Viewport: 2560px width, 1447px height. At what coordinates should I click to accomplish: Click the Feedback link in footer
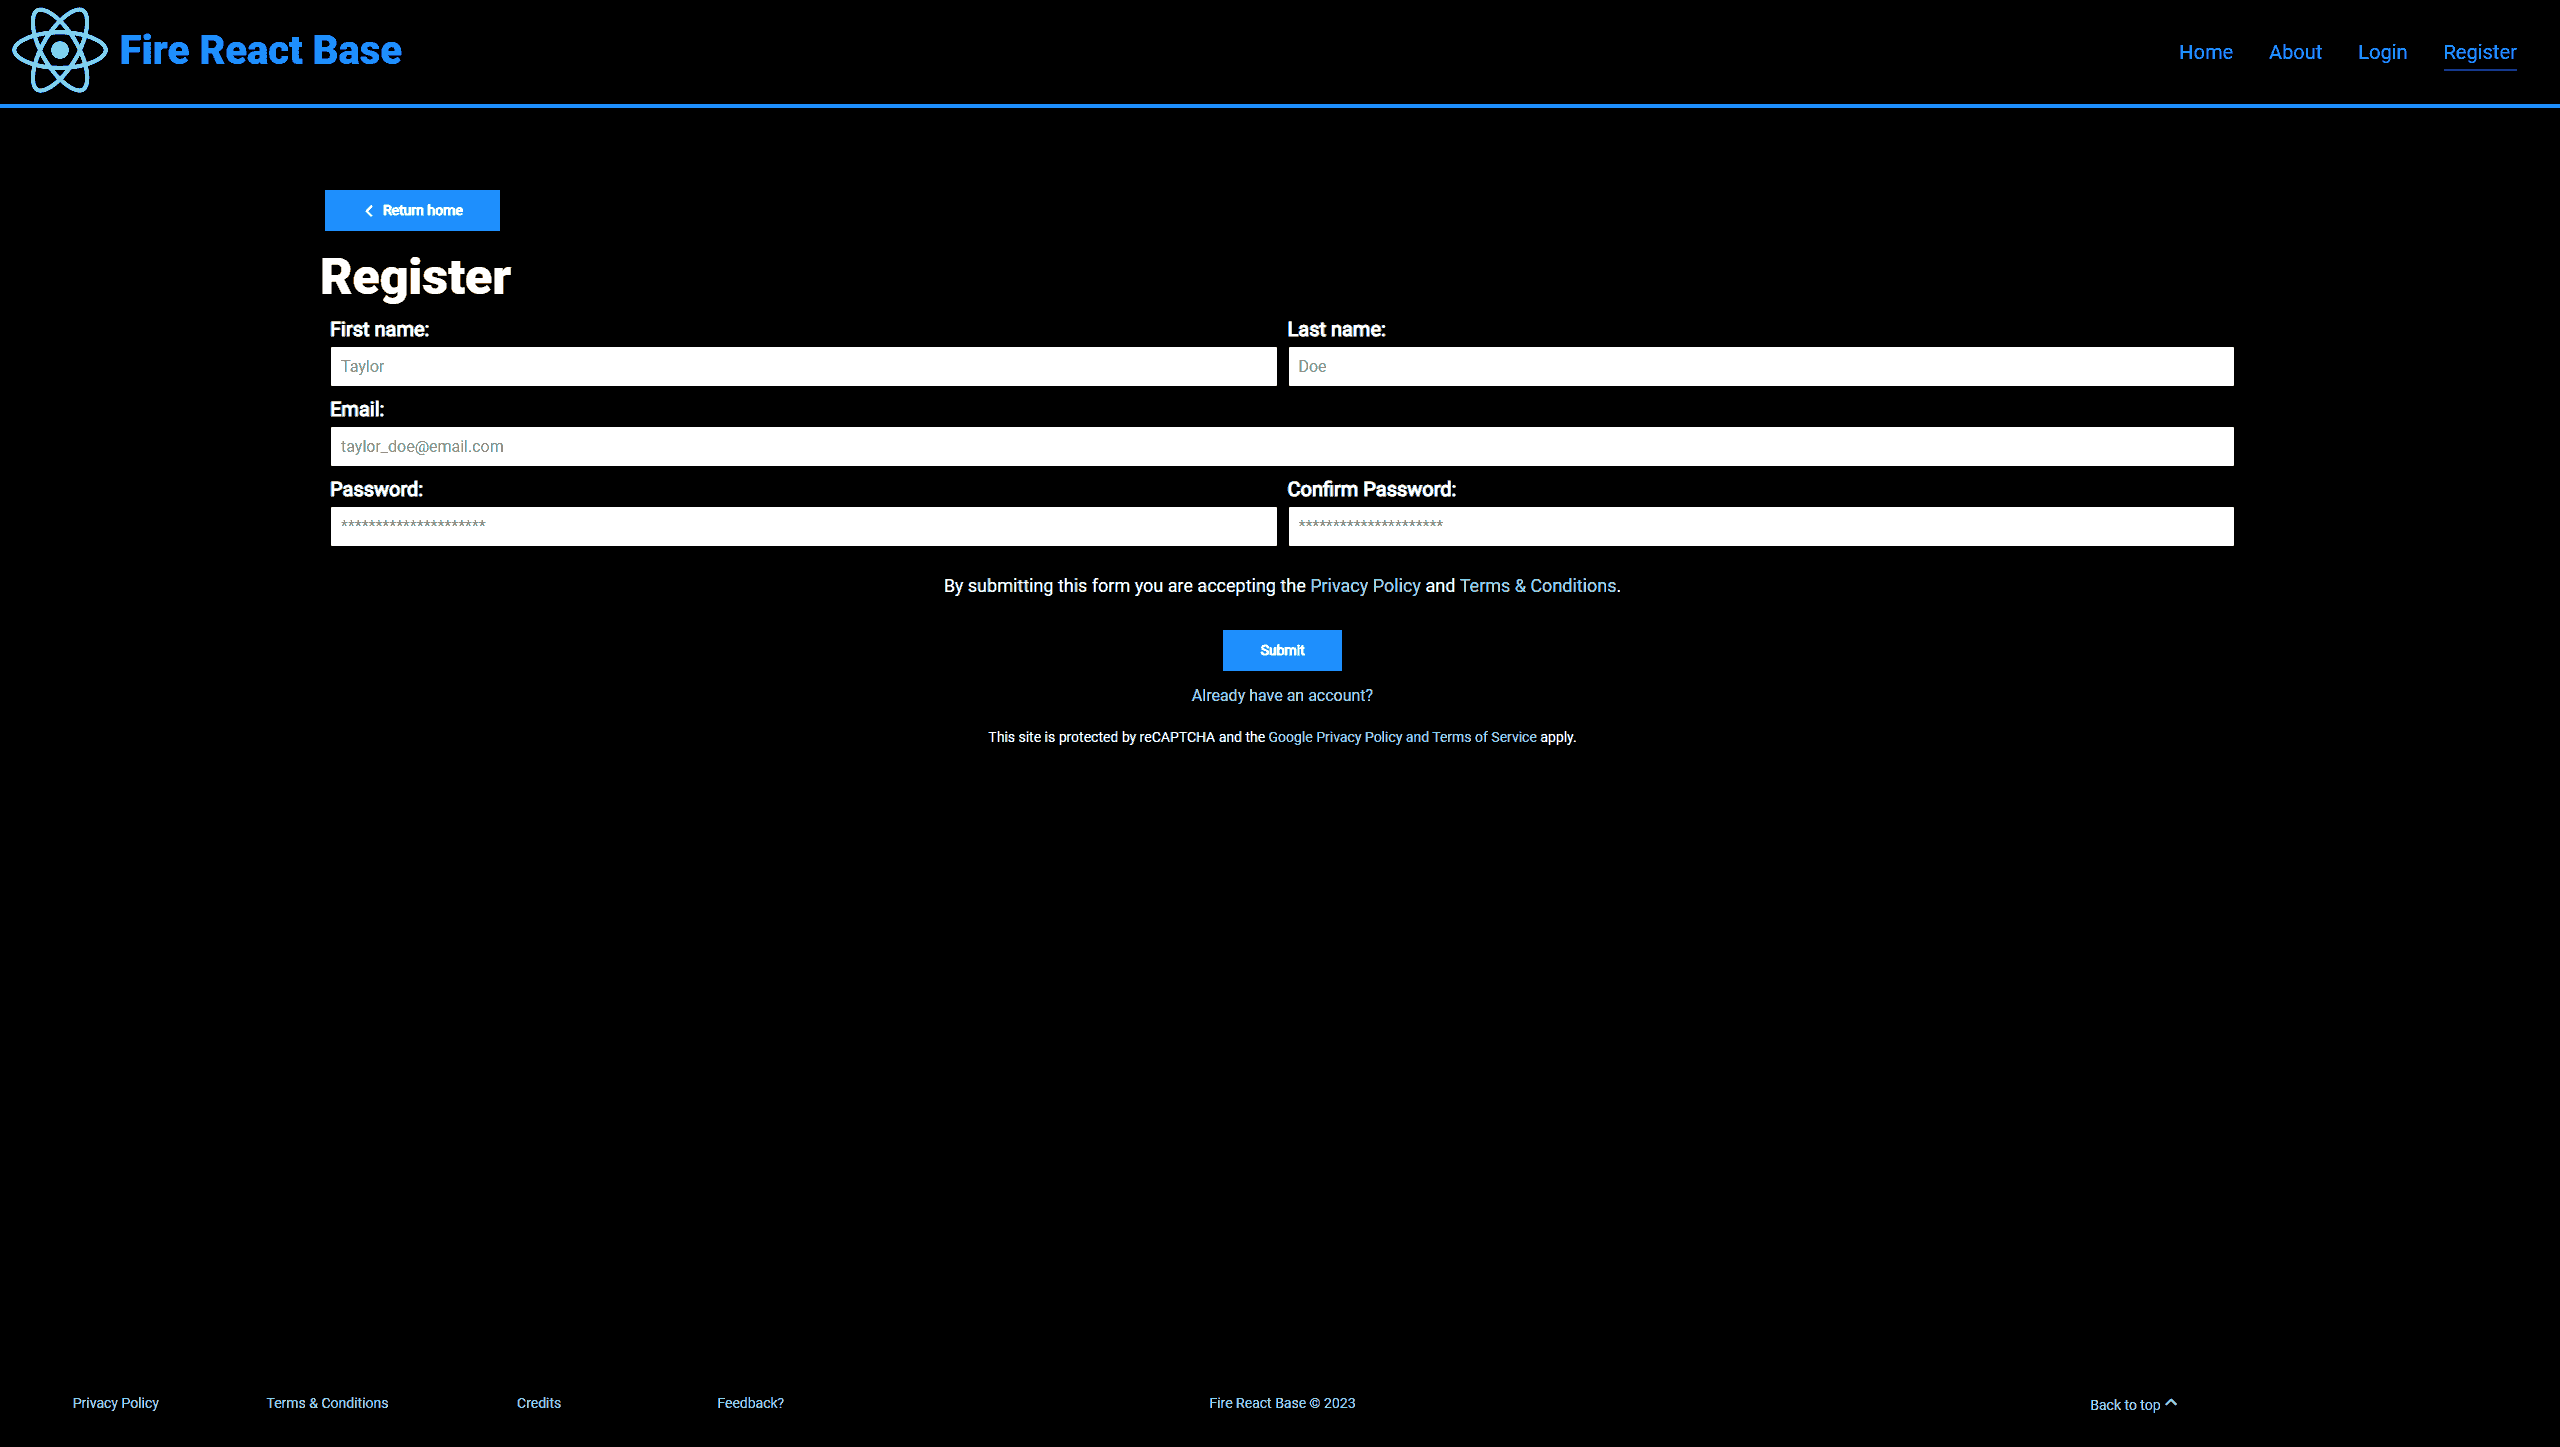point(749,1403)
